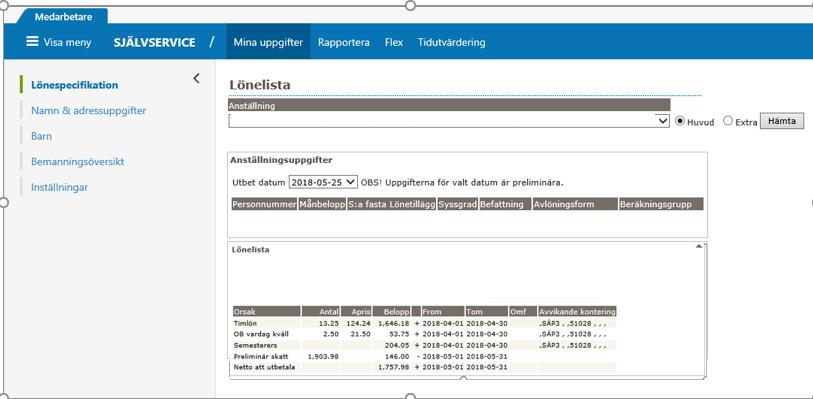Open Namn & adressuppgifter in sidebar
Screen dimensions: 813x399
89,110
